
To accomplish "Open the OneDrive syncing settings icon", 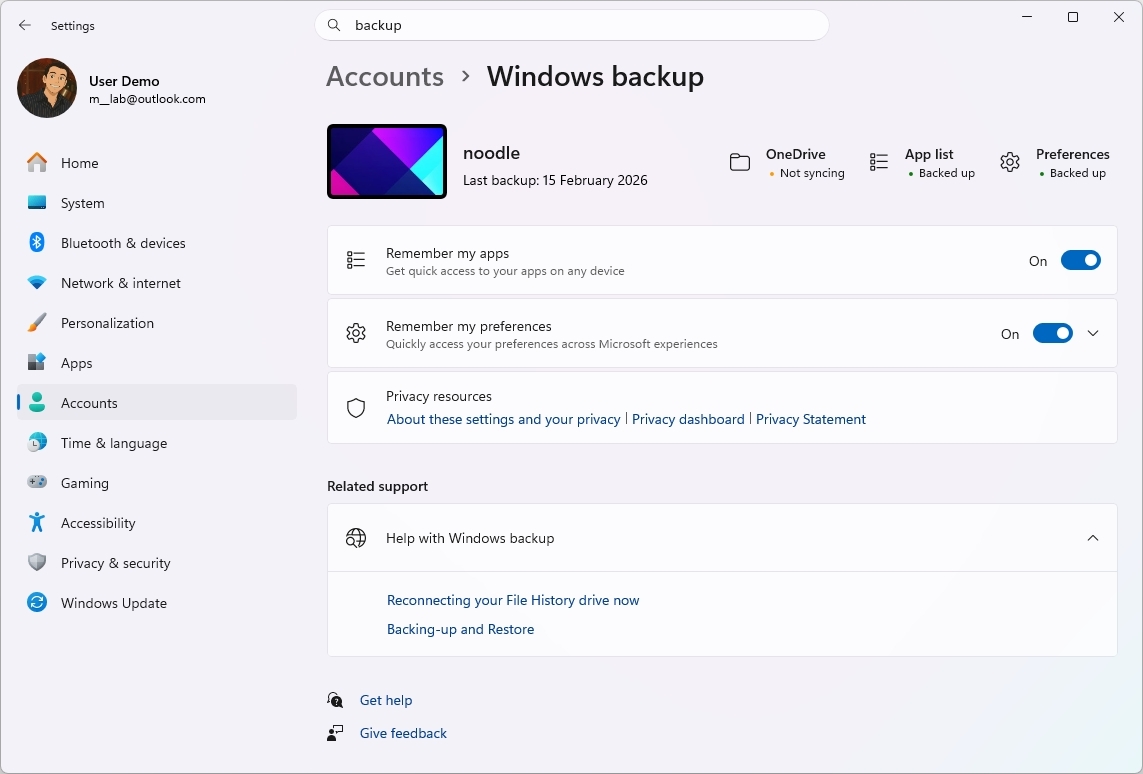I will (740, 161).
